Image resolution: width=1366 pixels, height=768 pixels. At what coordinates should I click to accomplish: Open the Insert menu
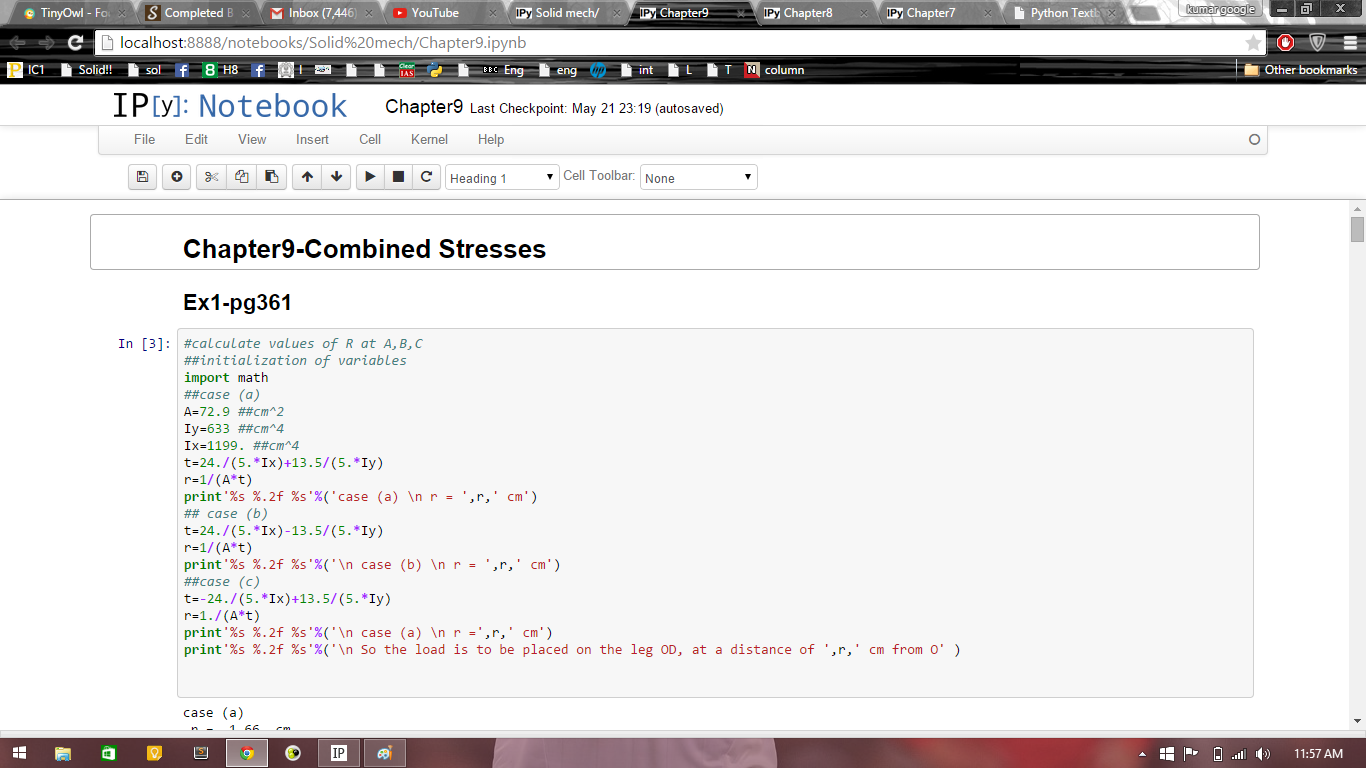[x=312, y=140]
